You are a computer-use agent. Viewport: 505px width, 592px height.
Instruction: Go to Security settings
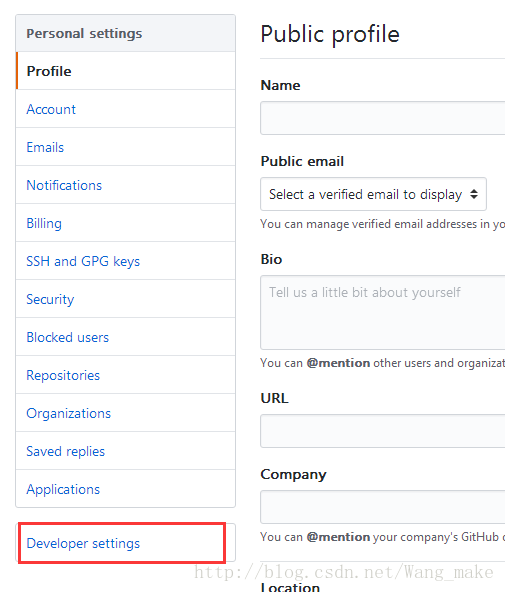(126, 299)
